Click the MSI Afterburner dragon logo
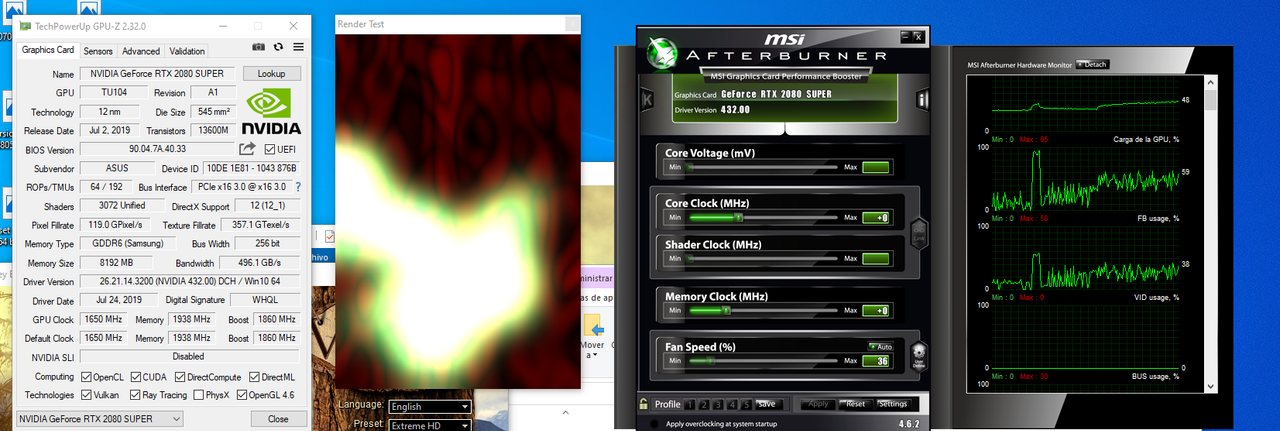The image size is (1280, 431). click(x=661, y=52)
